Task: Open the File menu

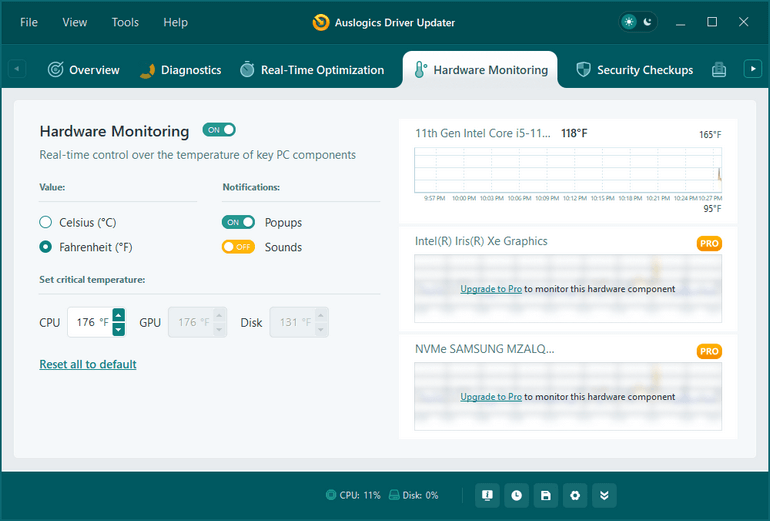Action: click(x=28, y=22)
